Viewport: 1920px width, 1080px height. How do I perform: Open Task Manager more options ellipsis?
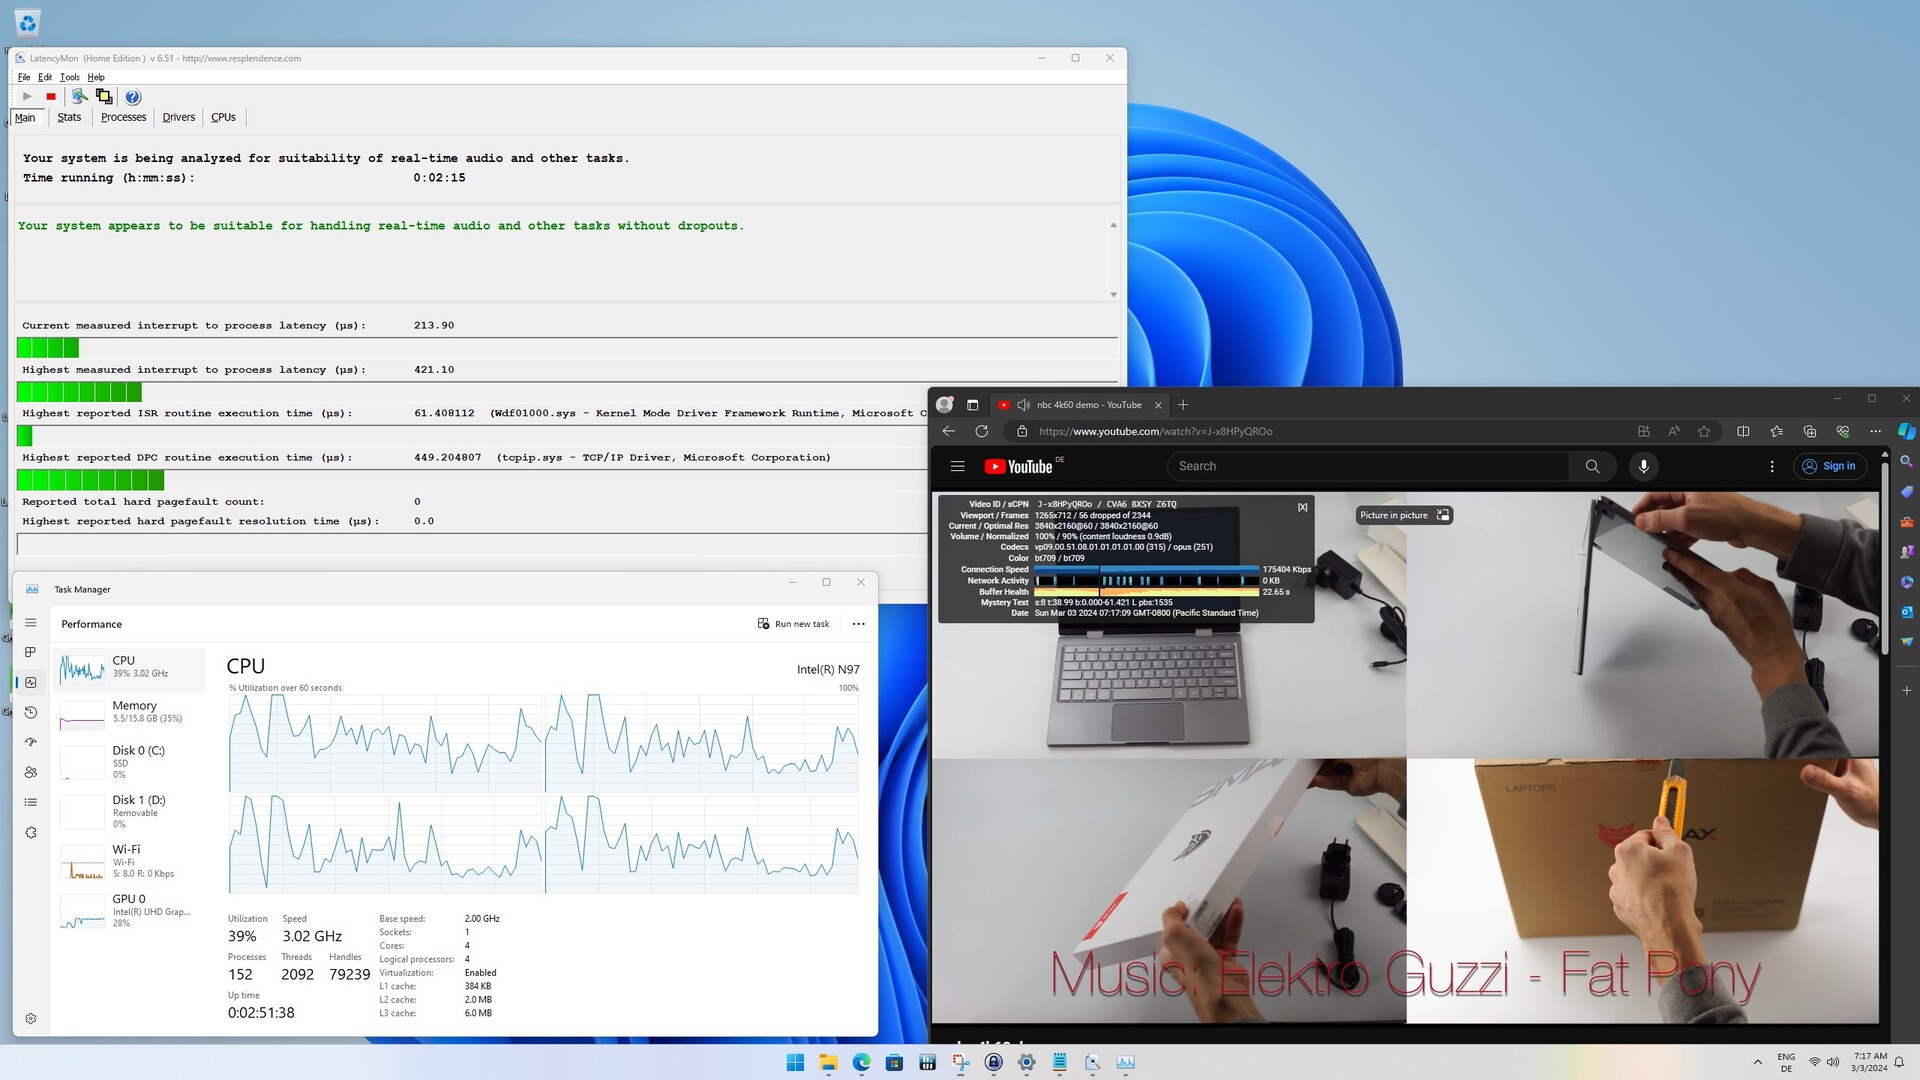point(858,624)
